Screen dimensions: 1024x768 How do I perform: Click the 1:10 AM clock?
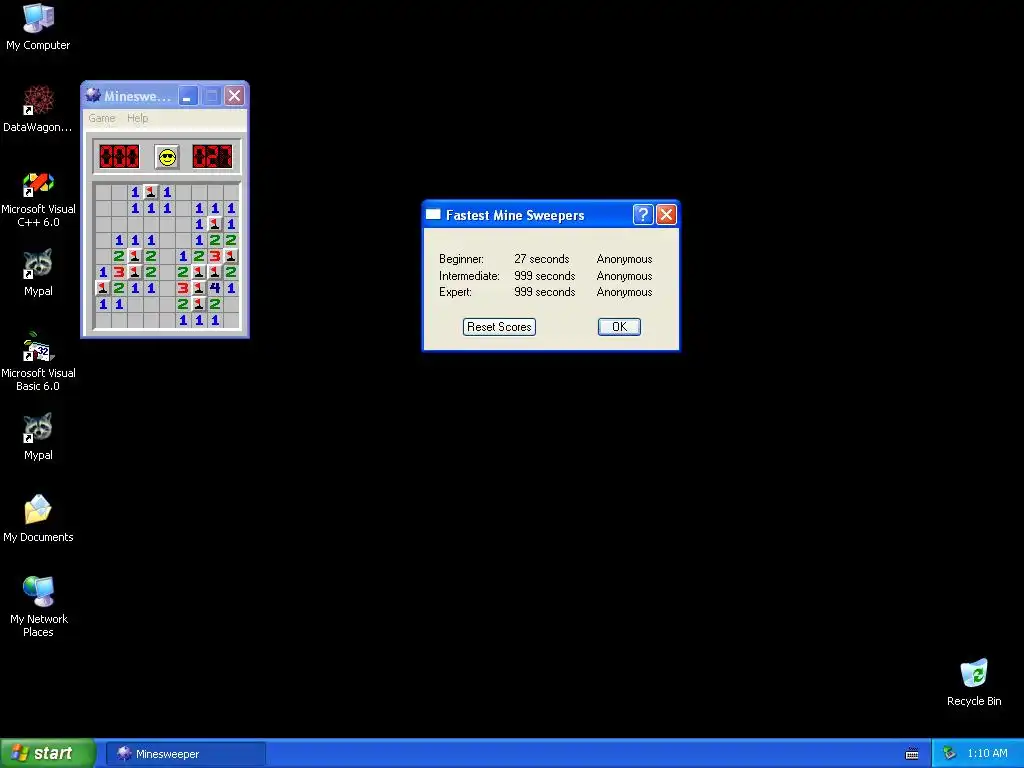[x=987, y=754]
